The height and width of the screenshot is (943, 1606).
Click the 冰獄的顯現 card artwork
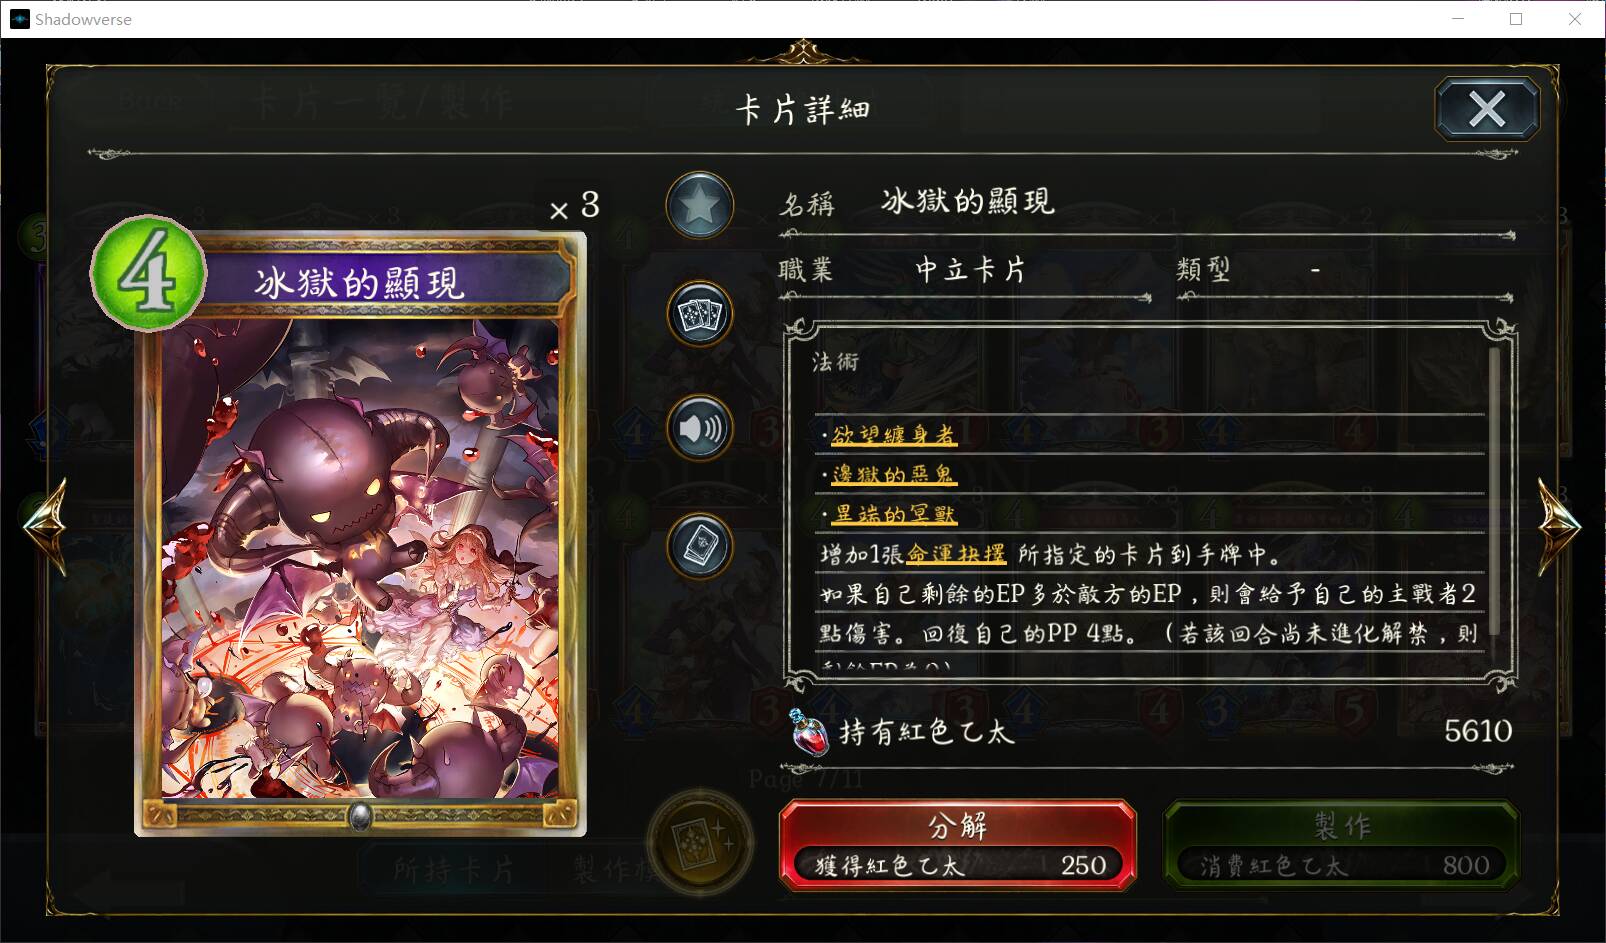click(360, 560)
